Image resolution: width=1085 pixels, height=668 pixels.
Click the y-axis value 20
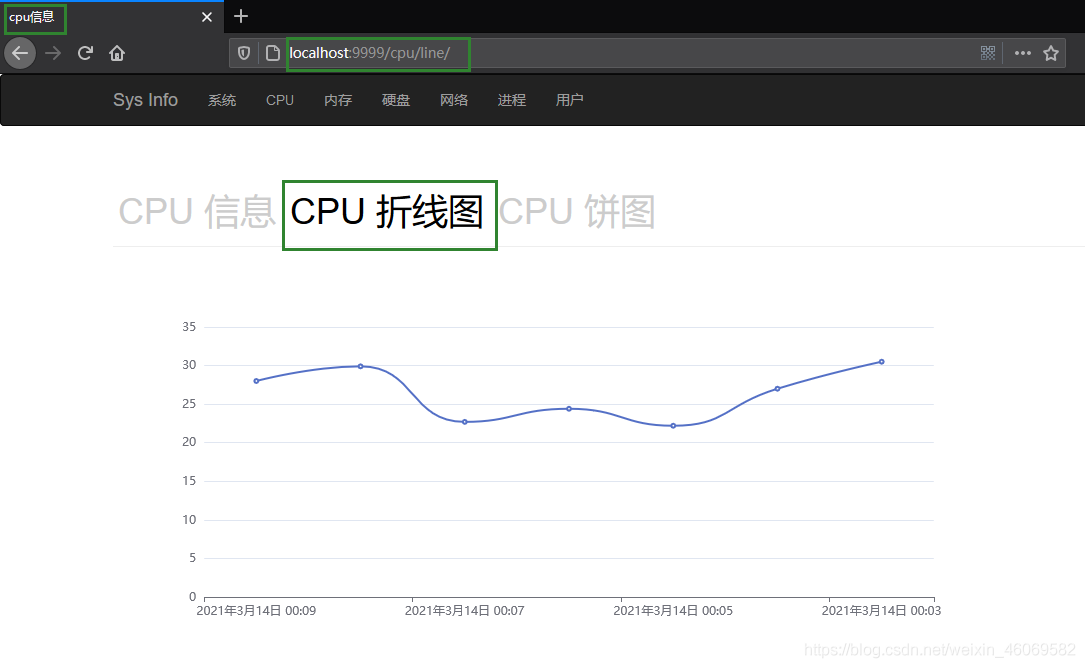[x=189, y=442]
